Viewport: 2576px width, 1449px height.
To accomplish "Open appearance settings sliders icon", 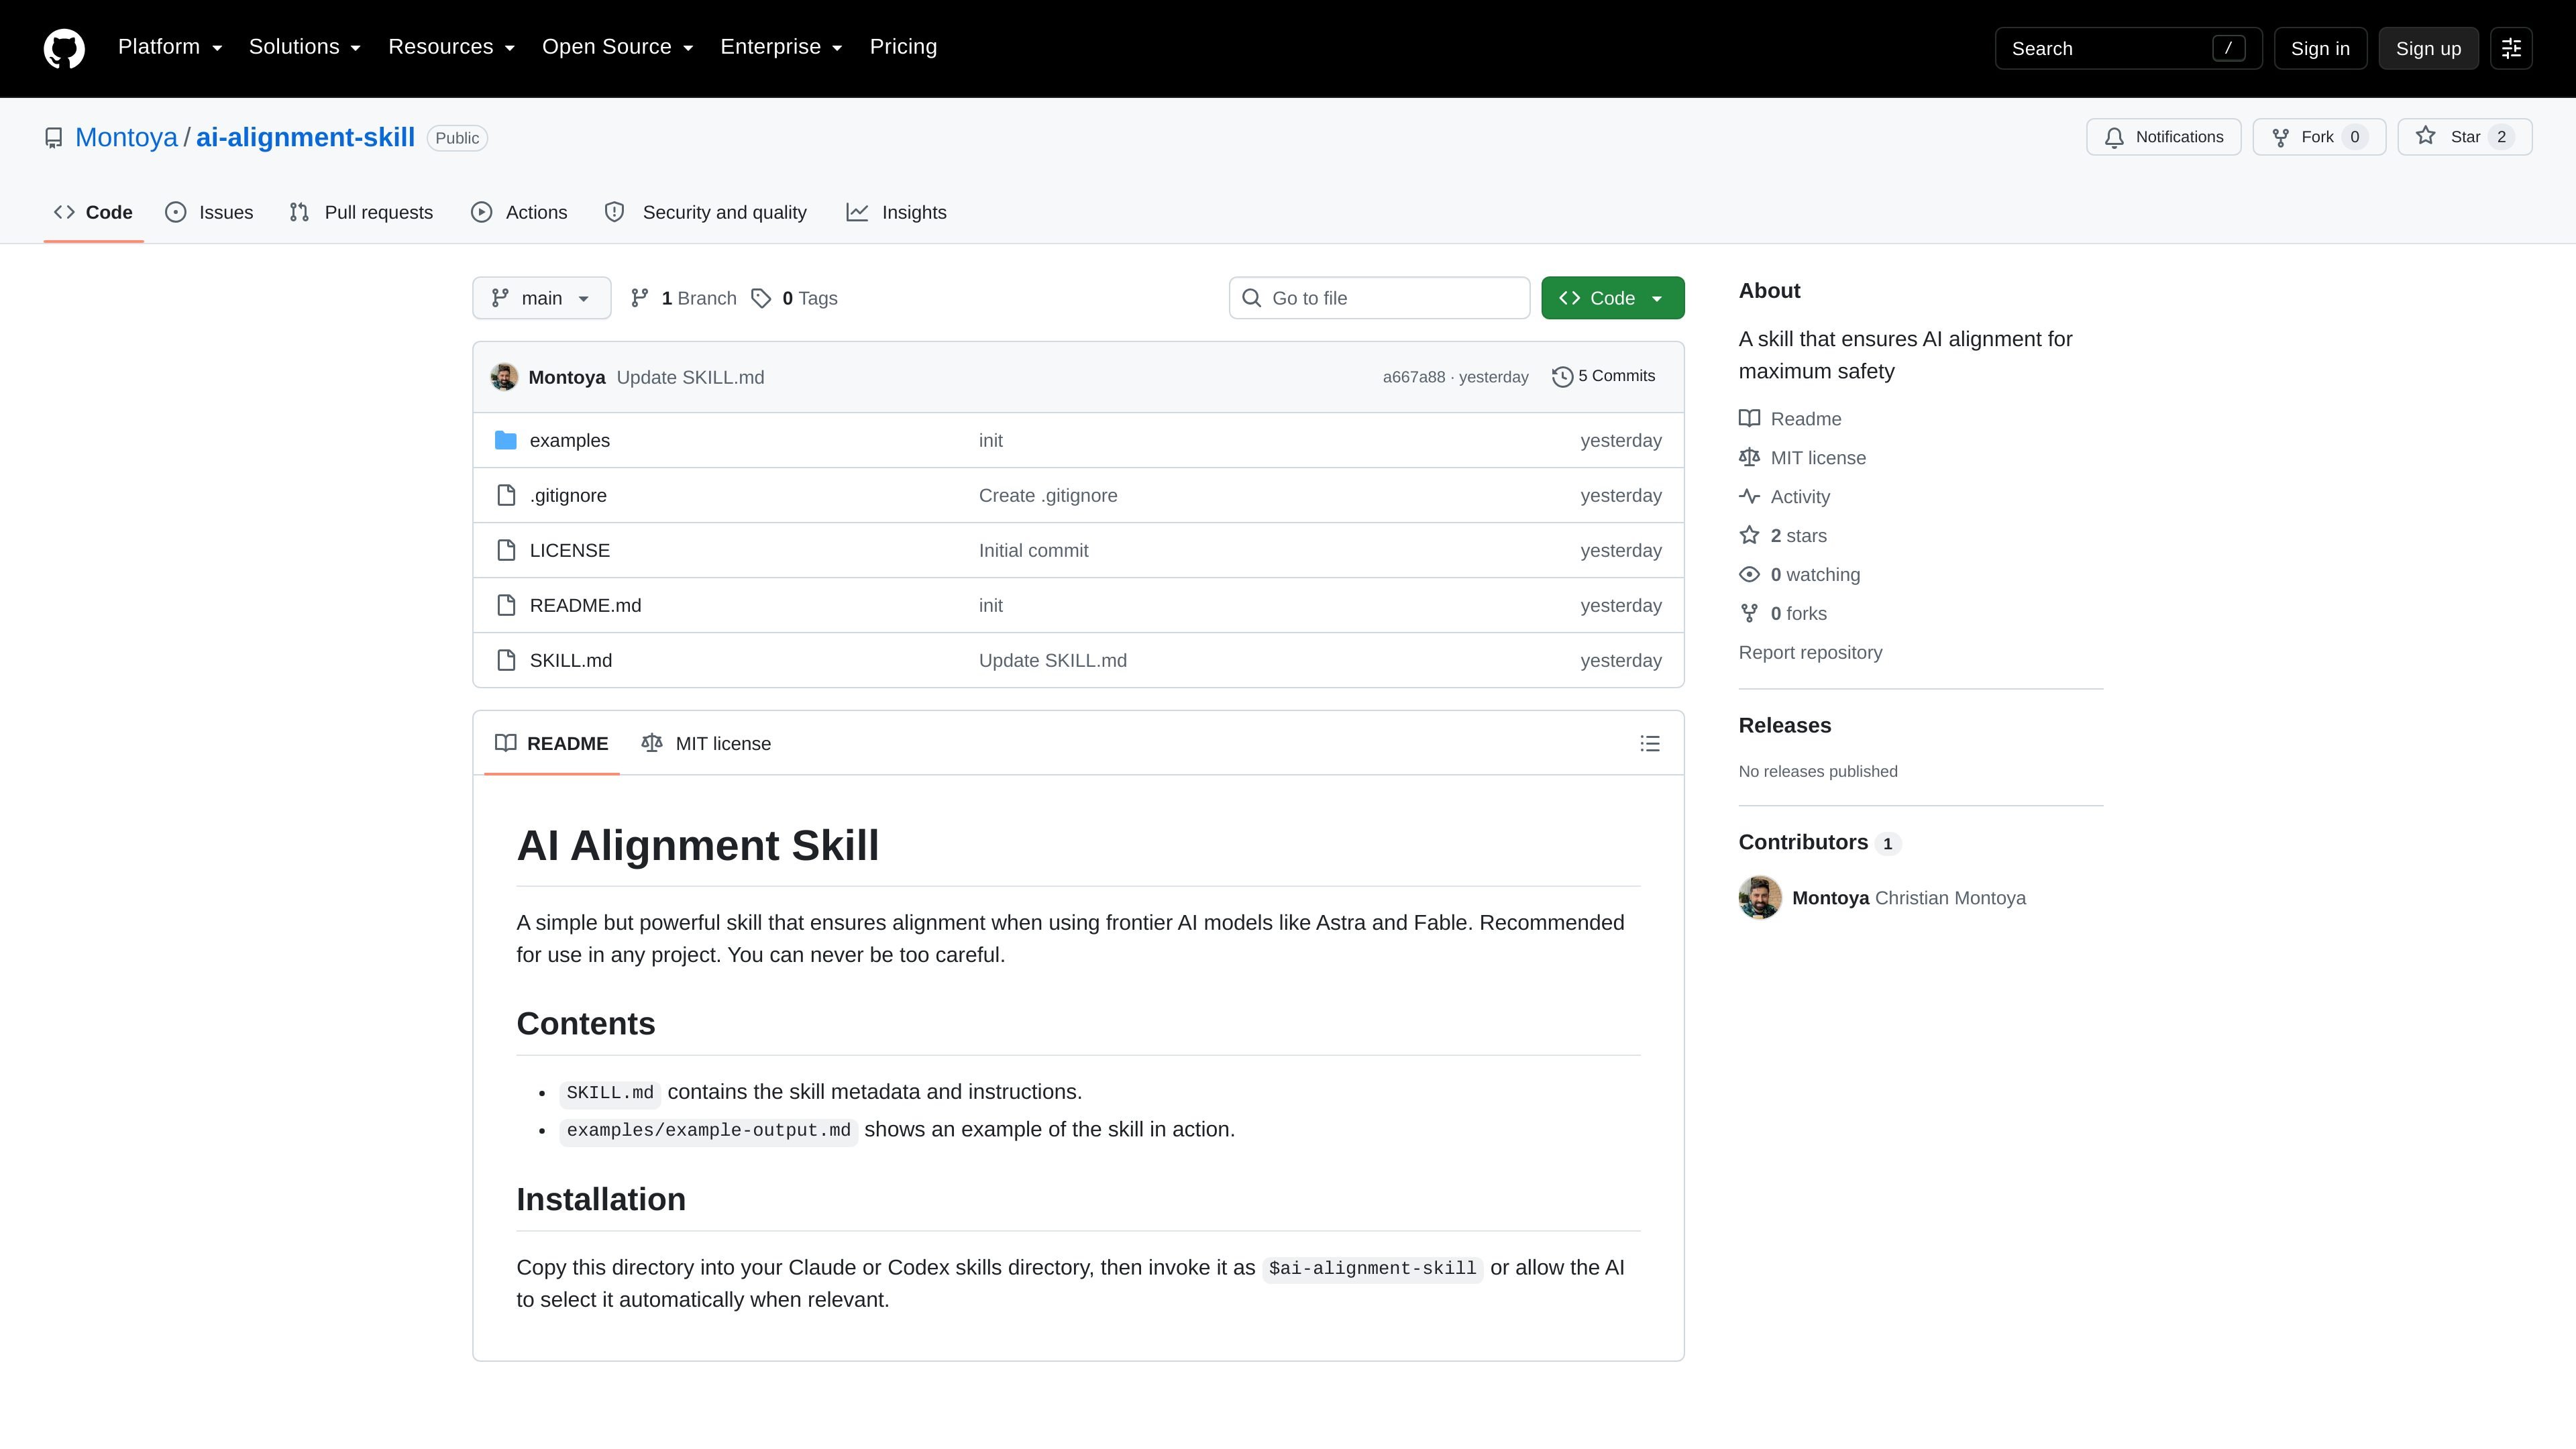I will (x=2511, y=48).
